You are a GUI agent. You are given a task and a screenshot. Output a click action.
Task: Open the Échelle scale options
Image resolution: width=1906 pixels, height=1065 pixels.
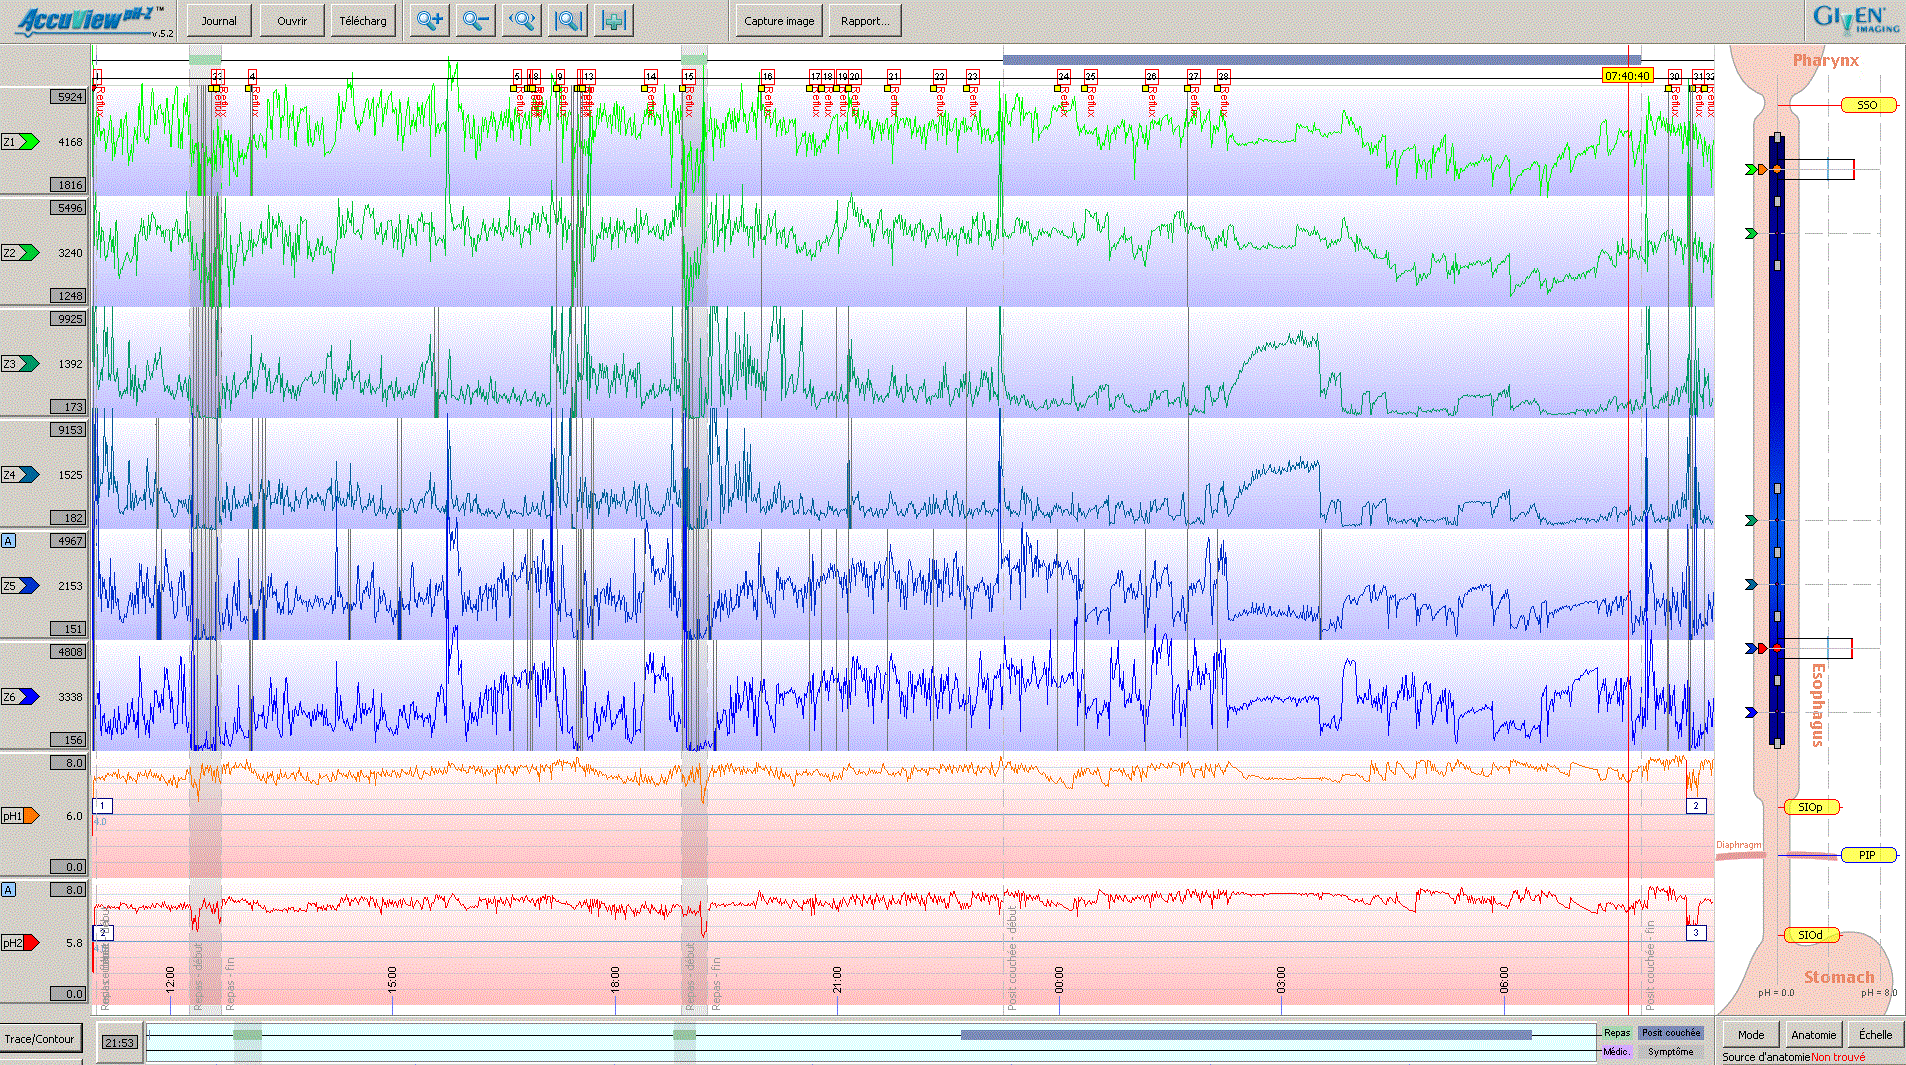click(x=1875, y=1035)
